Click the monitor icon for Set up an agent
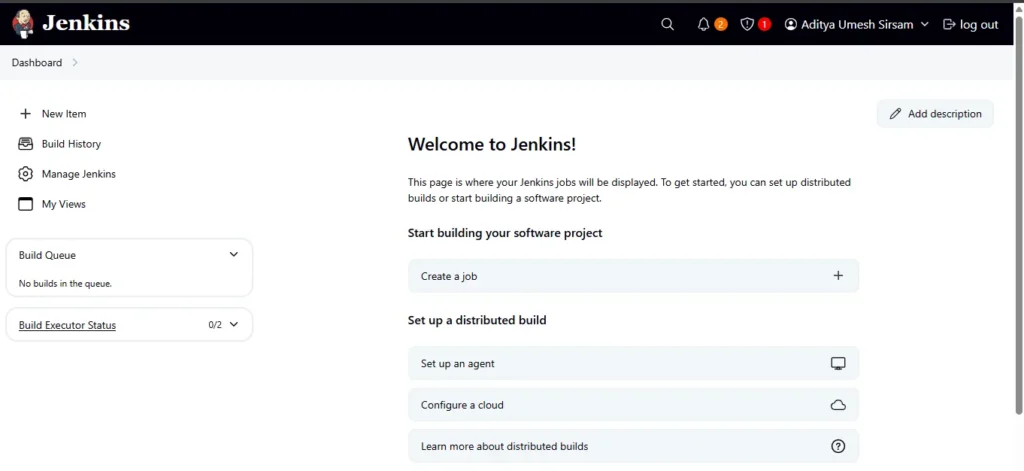Image resolution: width=1024 pixels, height=471 pixels. tap(838, 364)
